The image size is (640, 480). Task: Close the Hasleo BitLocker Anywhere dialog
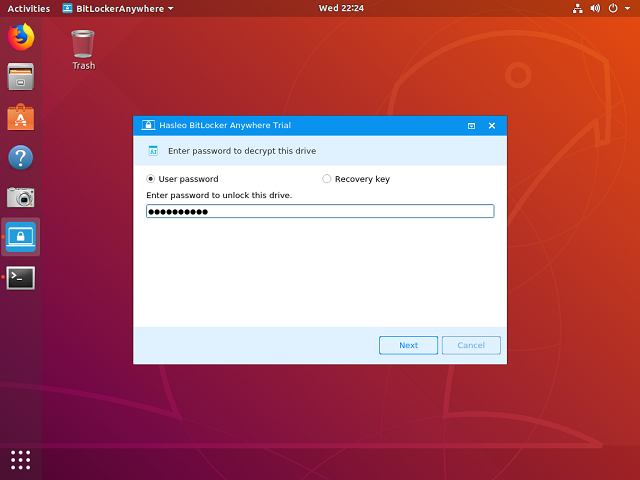pos(492,126)
